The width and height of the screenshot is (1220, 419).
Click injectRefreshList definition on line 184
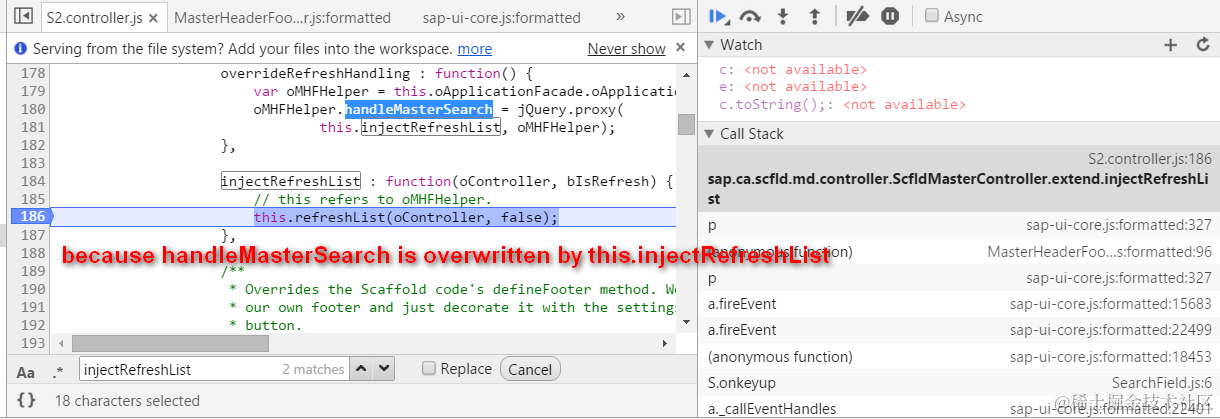tap(291, 181)
